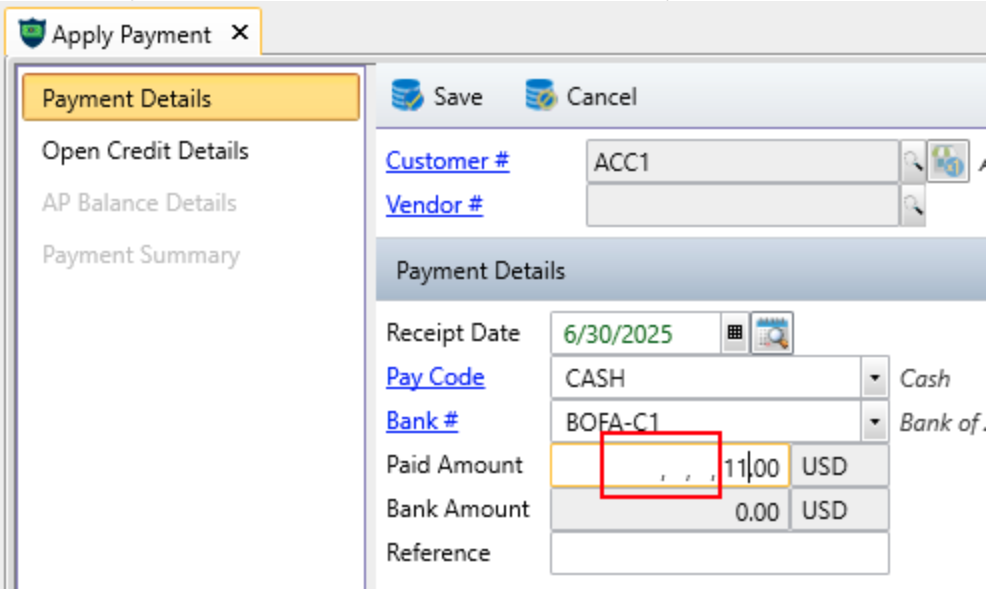990x592 pixels.
Task: Open the Customer # link
Action: pyautogui.click(x=447, y=161)
